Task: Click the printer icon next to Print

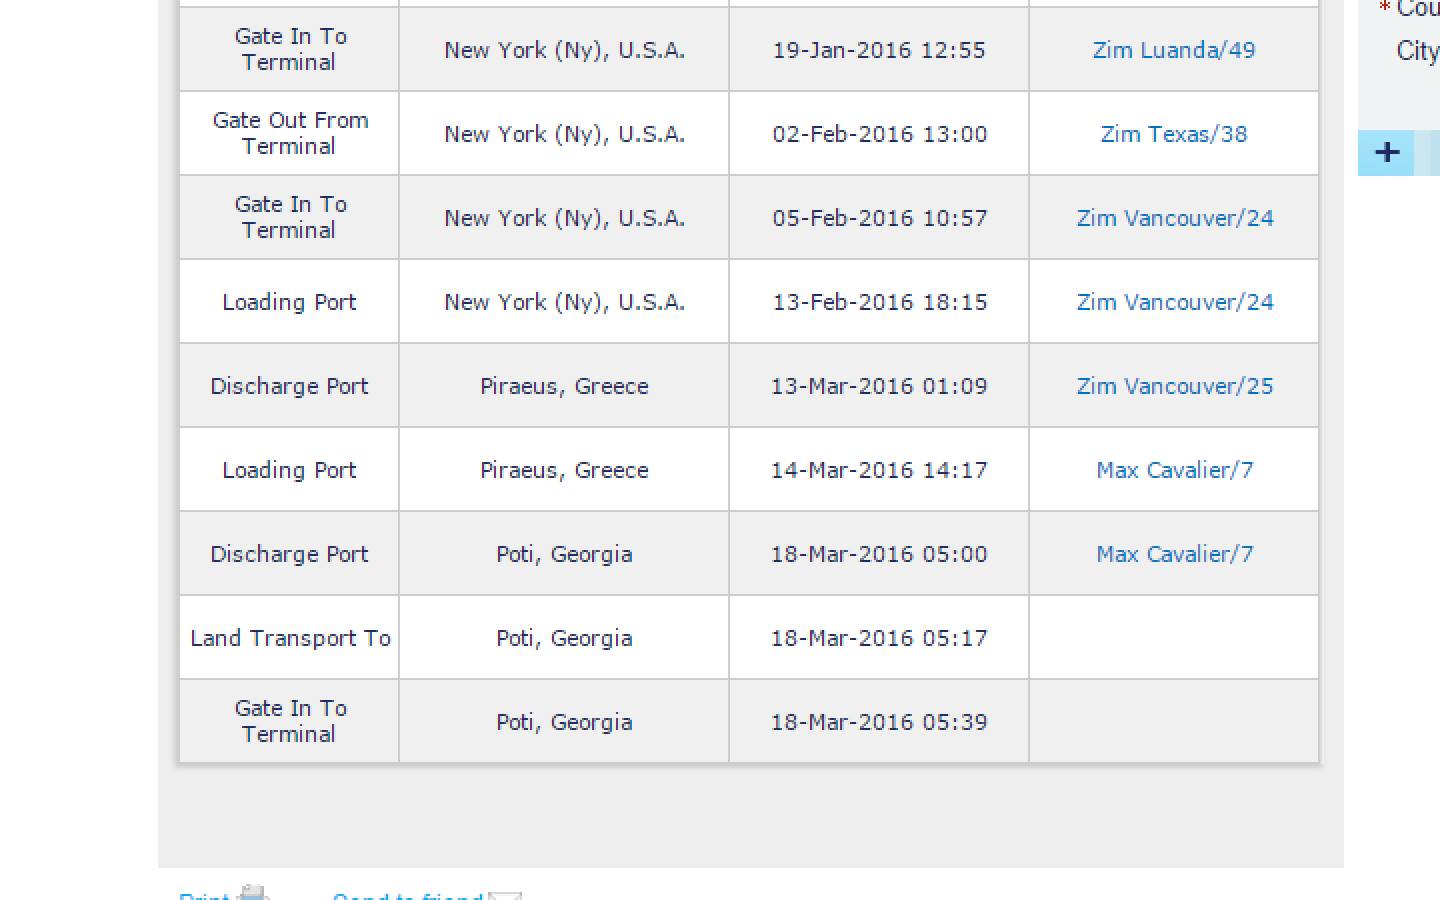Action: [254, 893]
